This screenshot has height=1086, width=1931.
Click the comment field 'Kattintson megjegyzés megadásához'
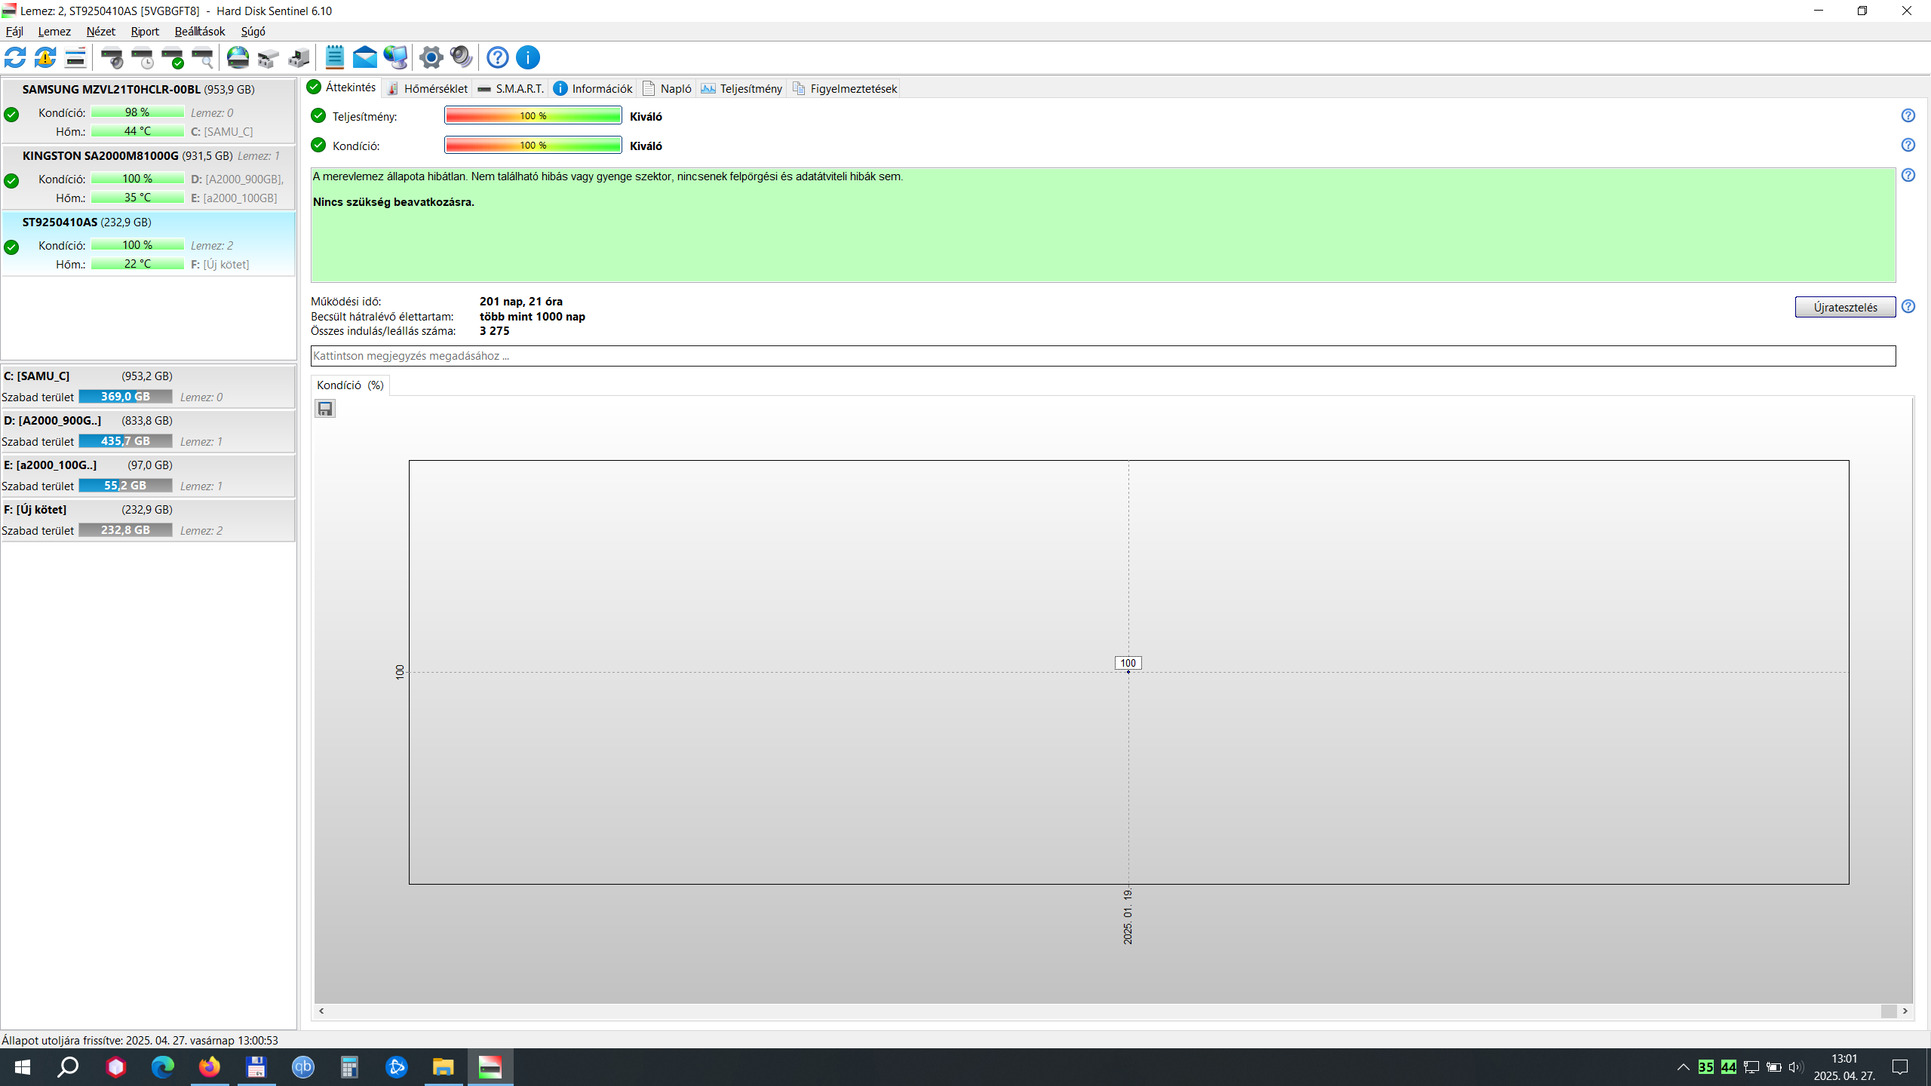[x=1102, y=356]
